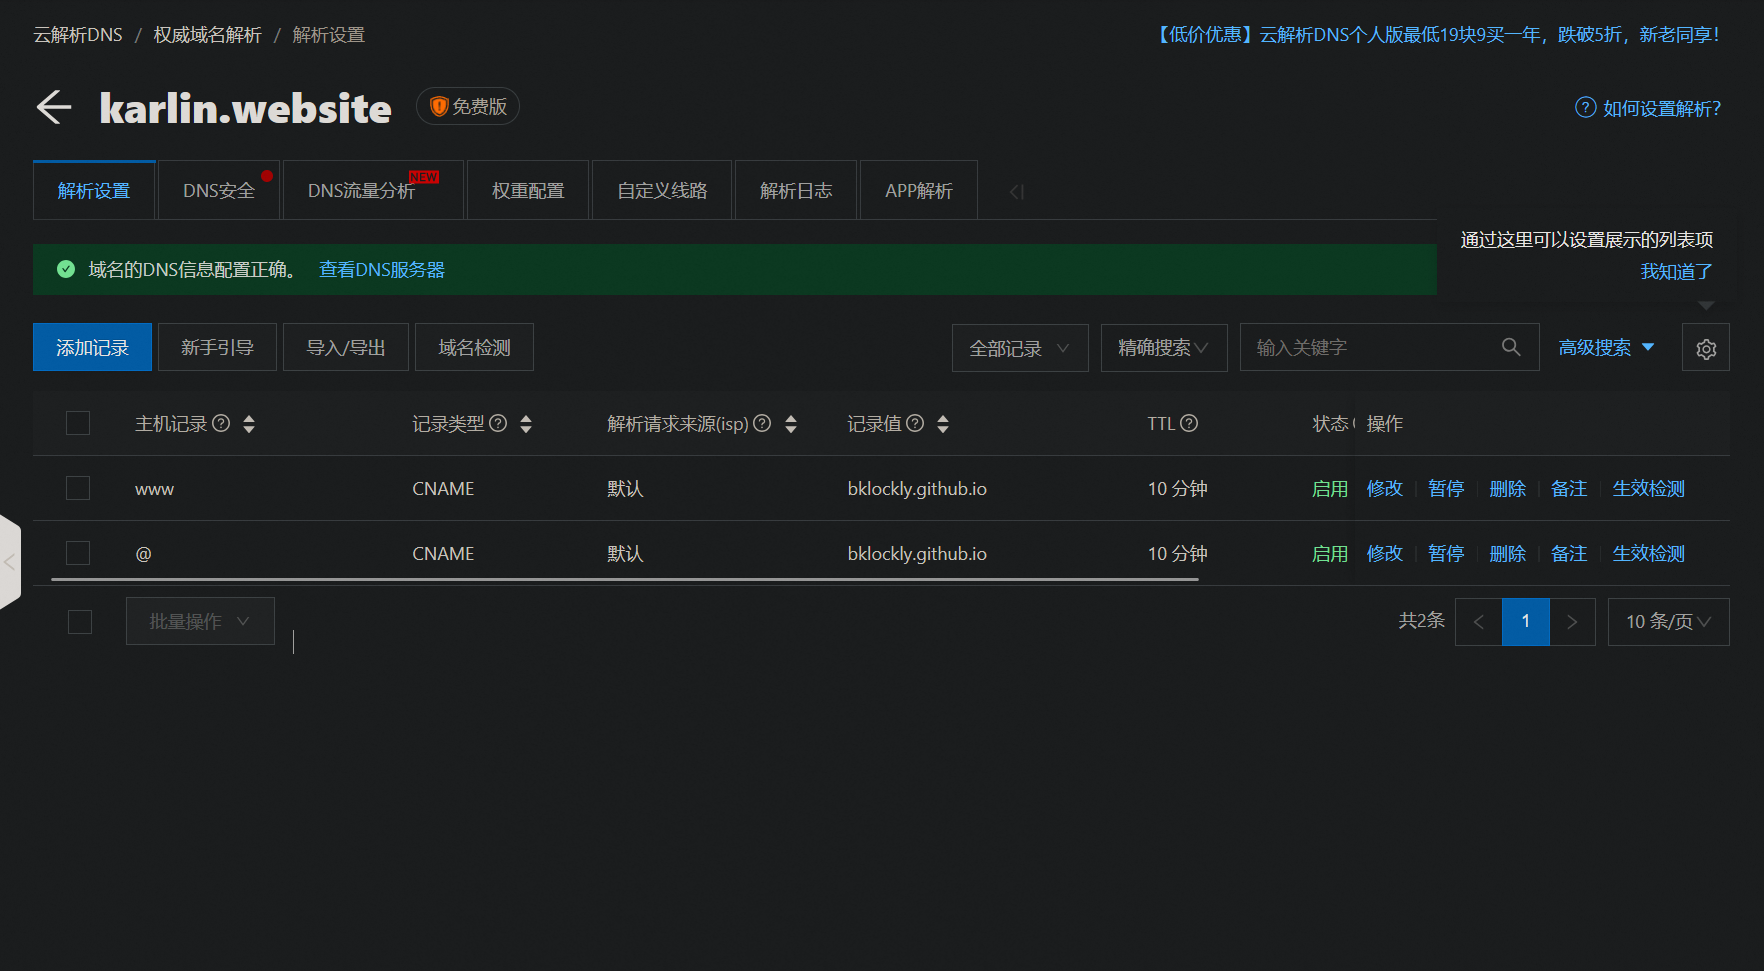Screen dimensions: 1764x971
Task: Sort by 主机记录 column arrows
Action: [249, 424]
